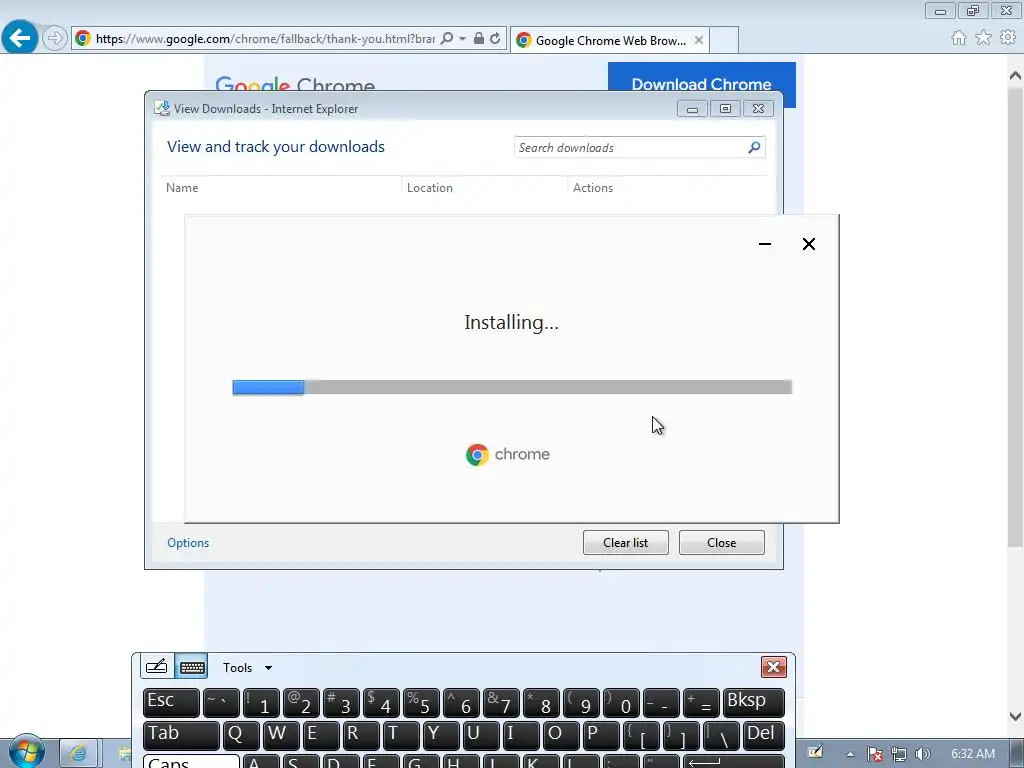
Task: Tap the Bksp key on on-screen keyboard
Action: click(x=754, y=703)
